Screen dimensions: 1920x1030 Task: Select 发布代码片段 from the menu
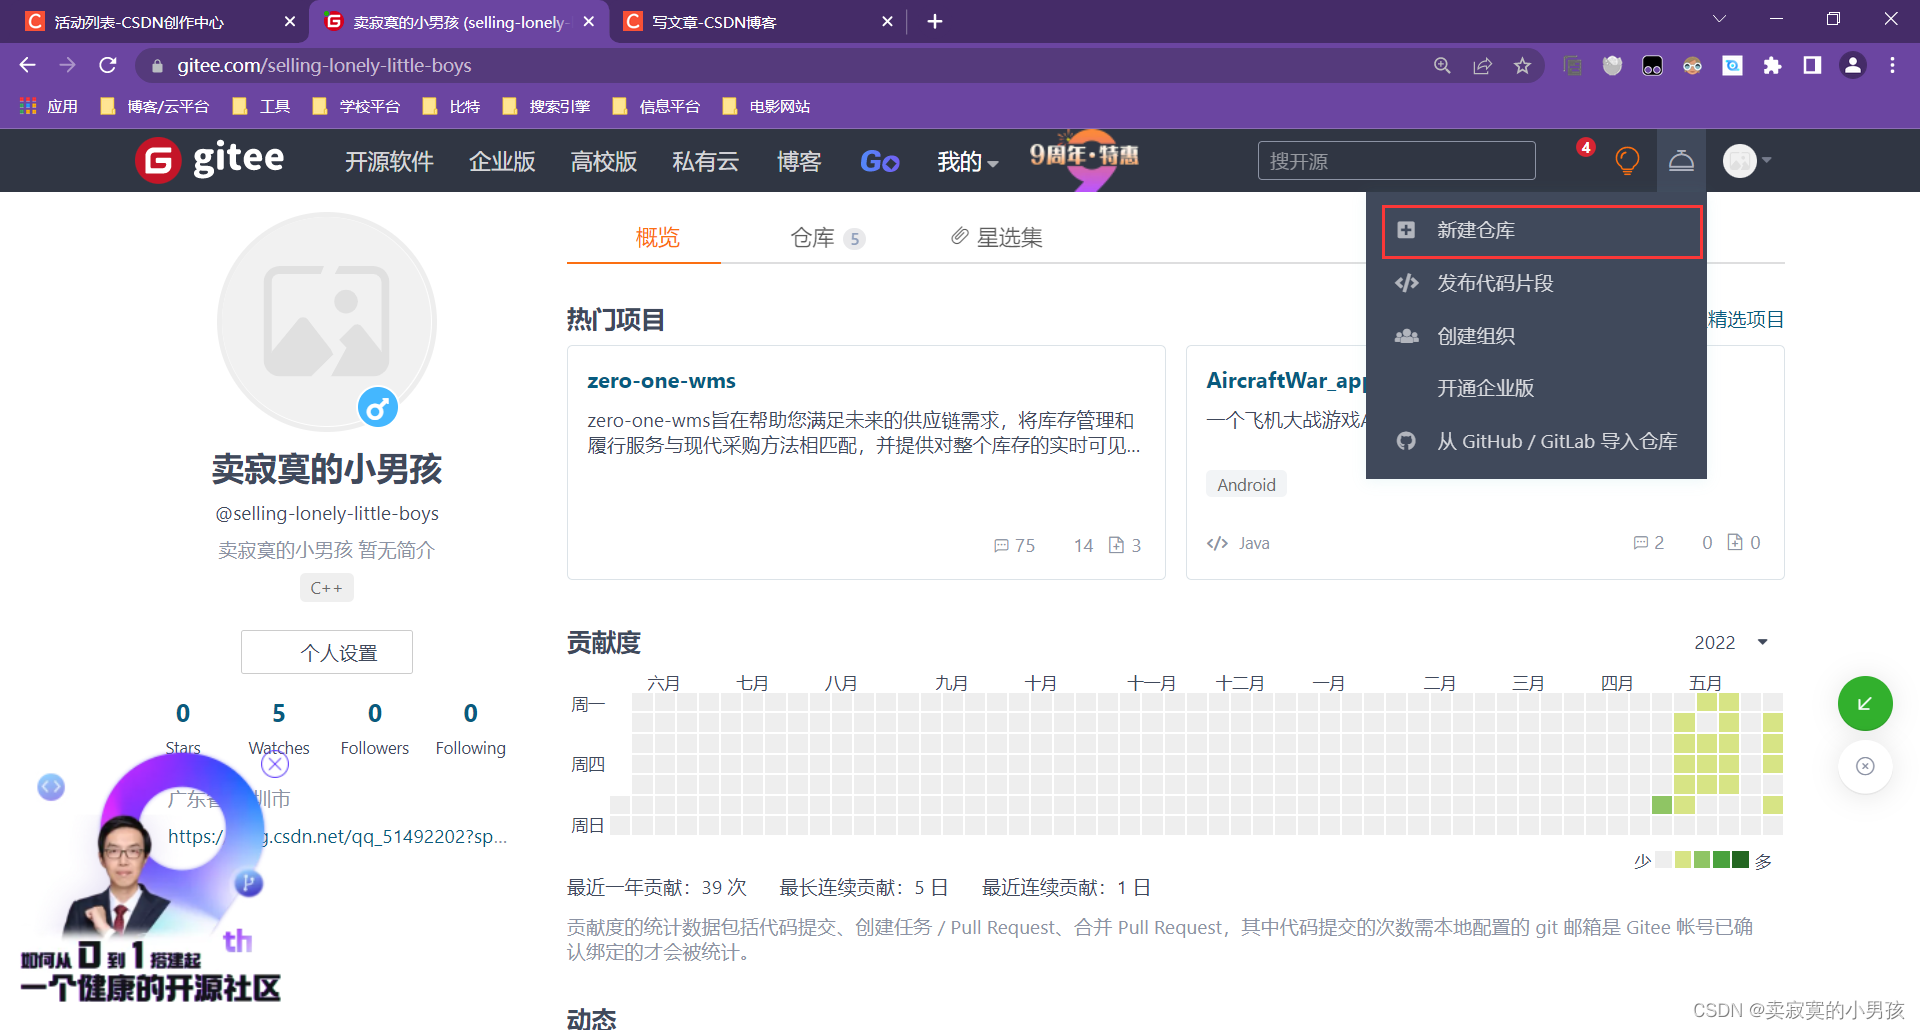pos(1536,283)
